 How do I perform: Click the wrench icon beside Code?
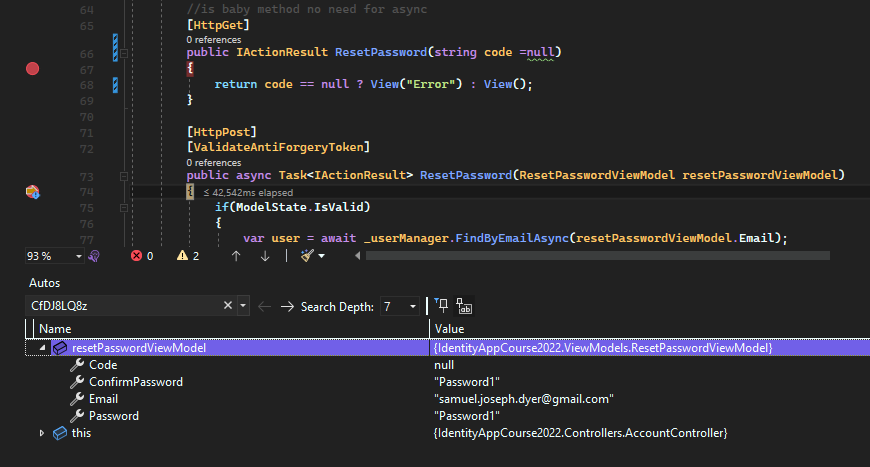tap(77, 365)
